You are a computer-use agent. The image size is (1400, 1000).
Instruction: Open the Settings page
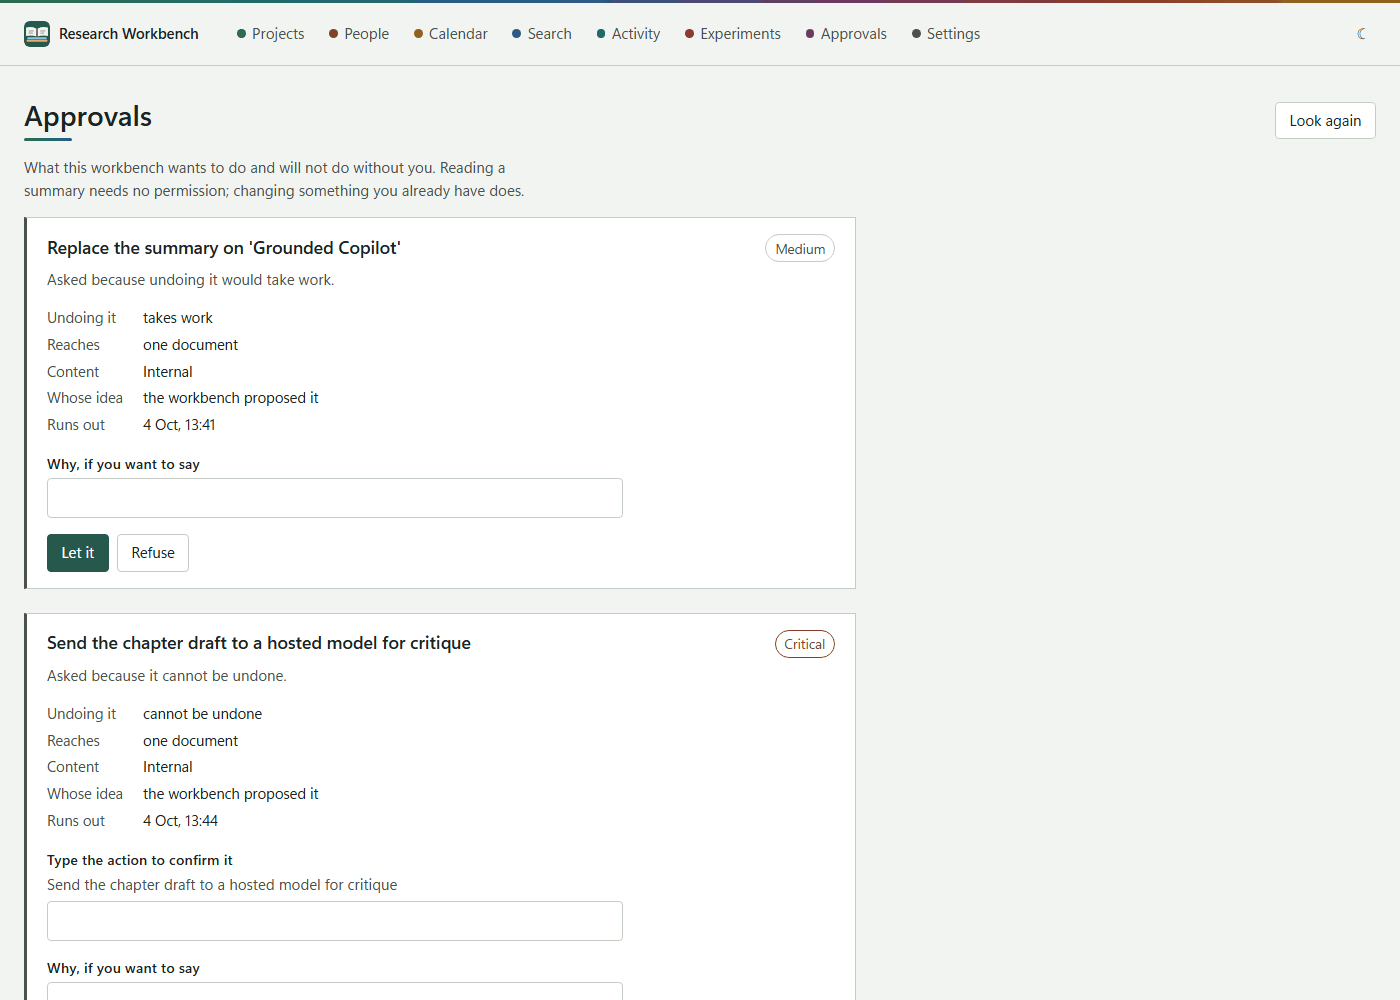[x=946, y=34]
